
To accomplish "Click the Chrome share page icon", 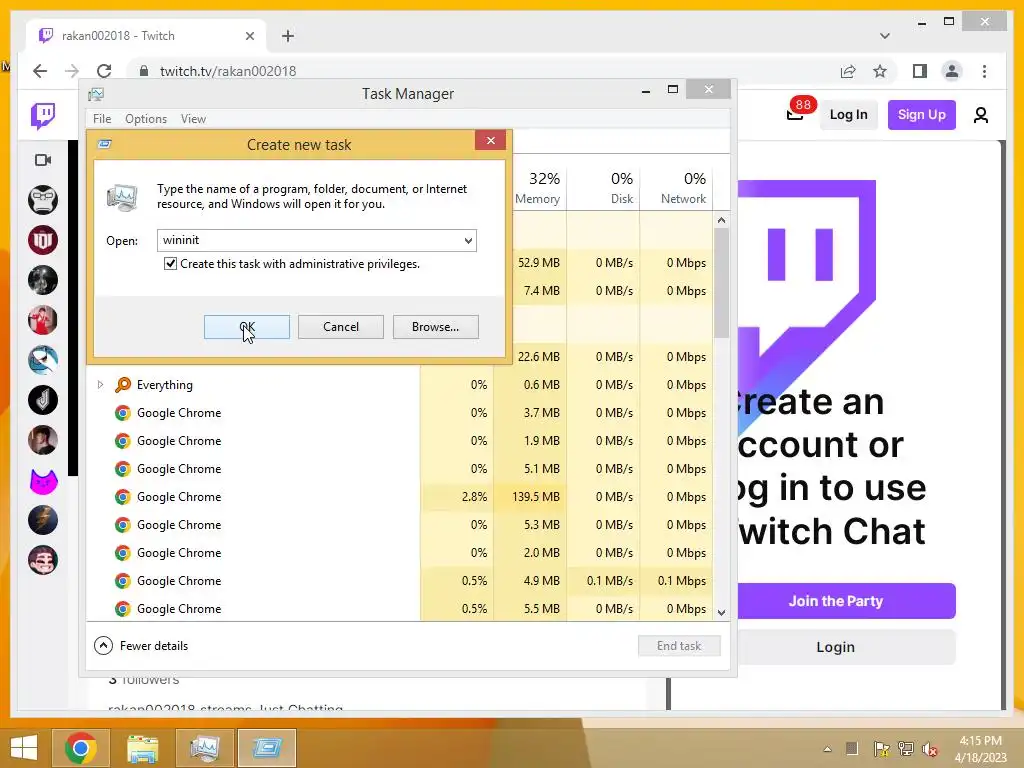I will click(848, 71).
